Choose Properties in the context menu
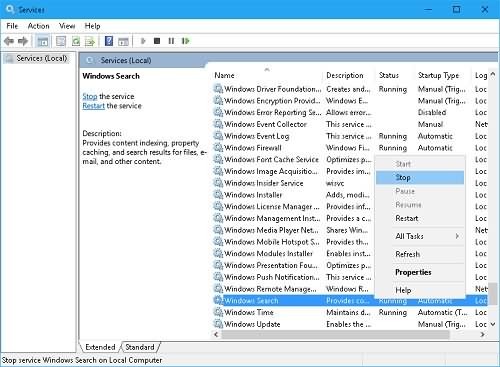Viewport: 500px width, 367px height. (x=420, y=272)
